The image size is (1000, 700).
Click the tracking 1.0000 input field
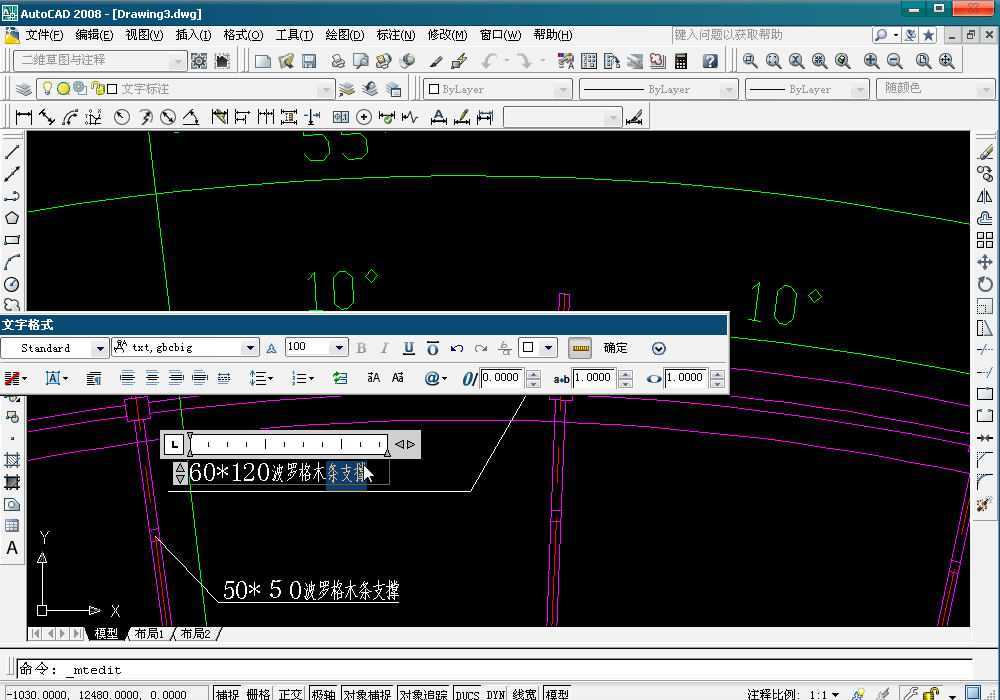click(593, 377)
